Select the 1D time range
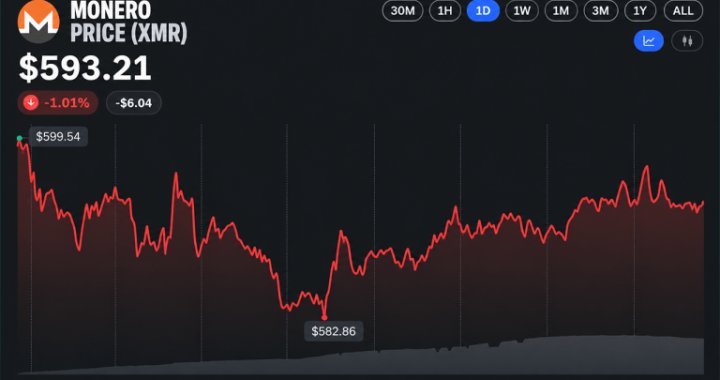Screen dimensions: 720x380 click(483, 11)
